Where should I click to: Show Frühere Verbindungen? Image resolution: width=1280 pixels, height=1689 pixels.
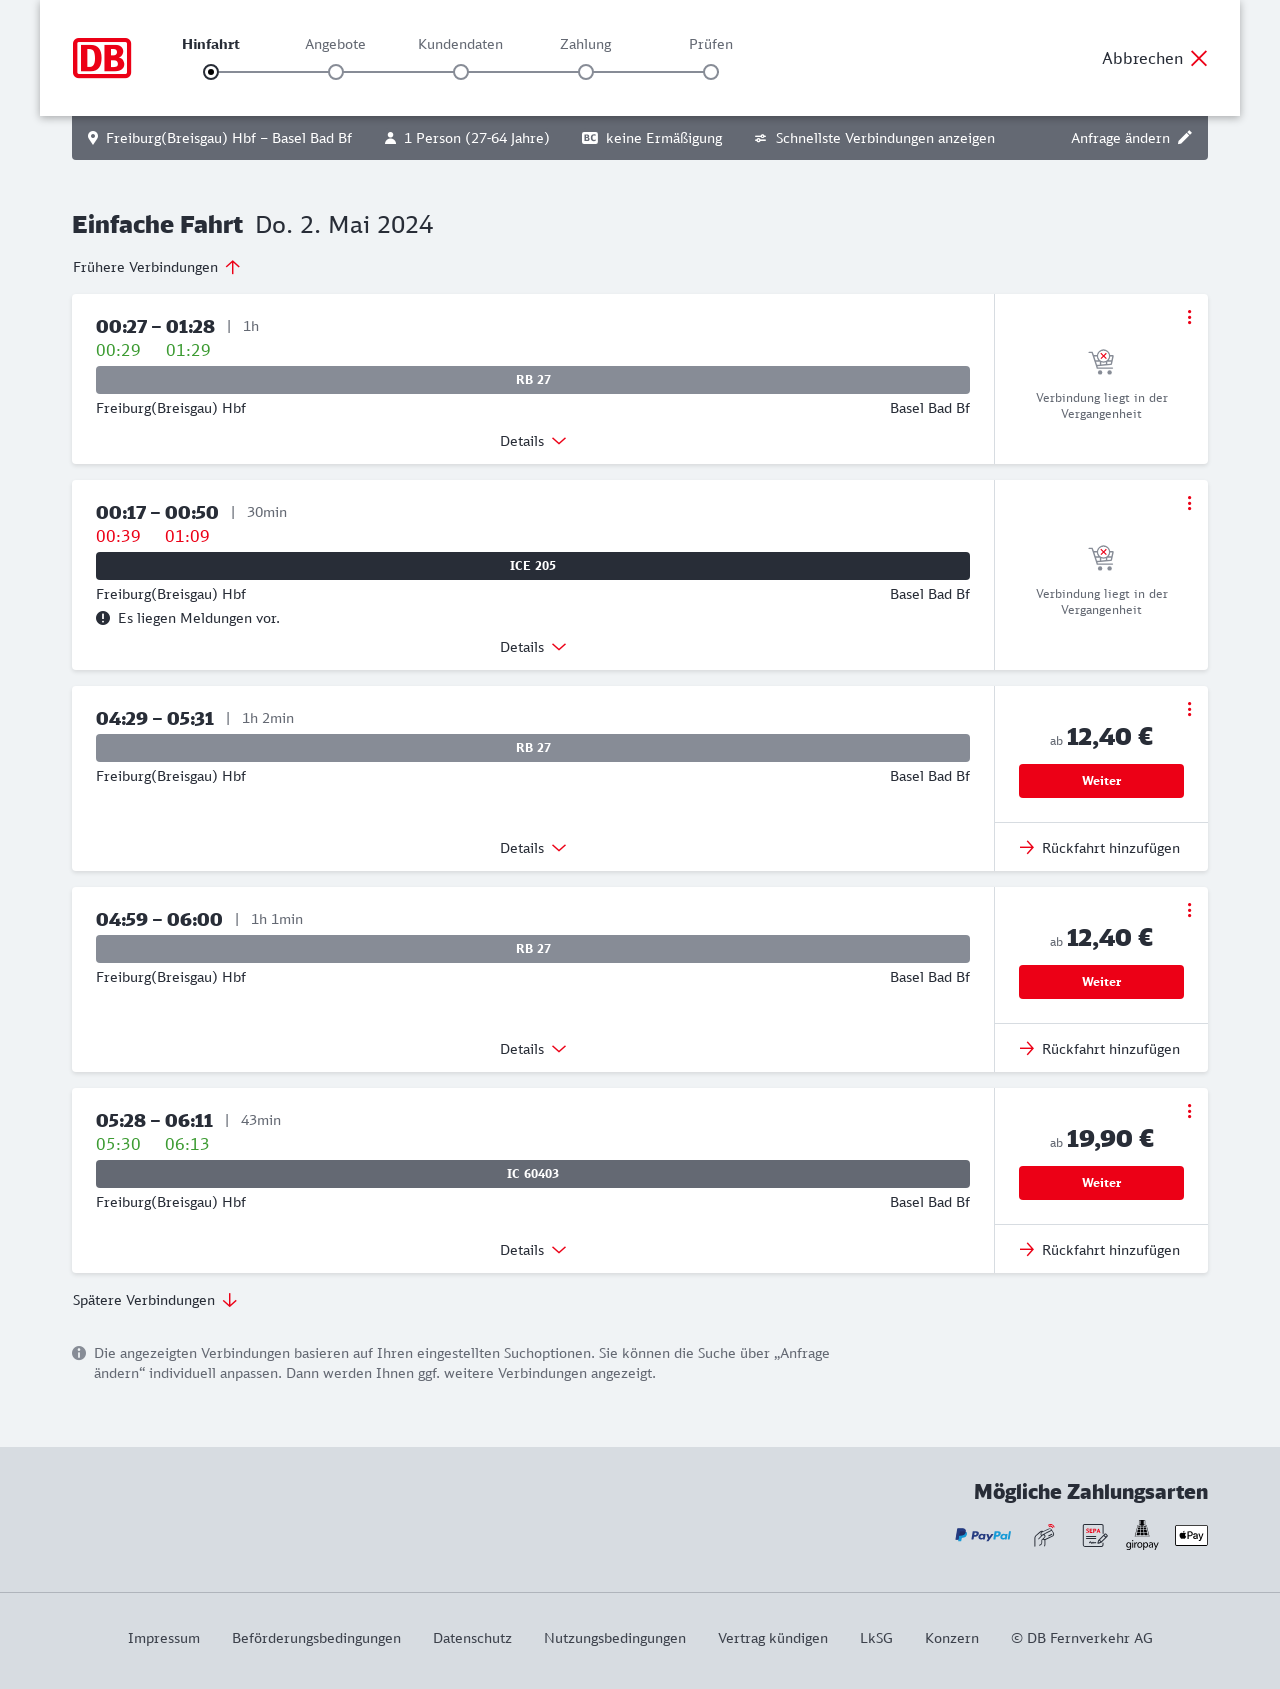(x=157, y=267)
